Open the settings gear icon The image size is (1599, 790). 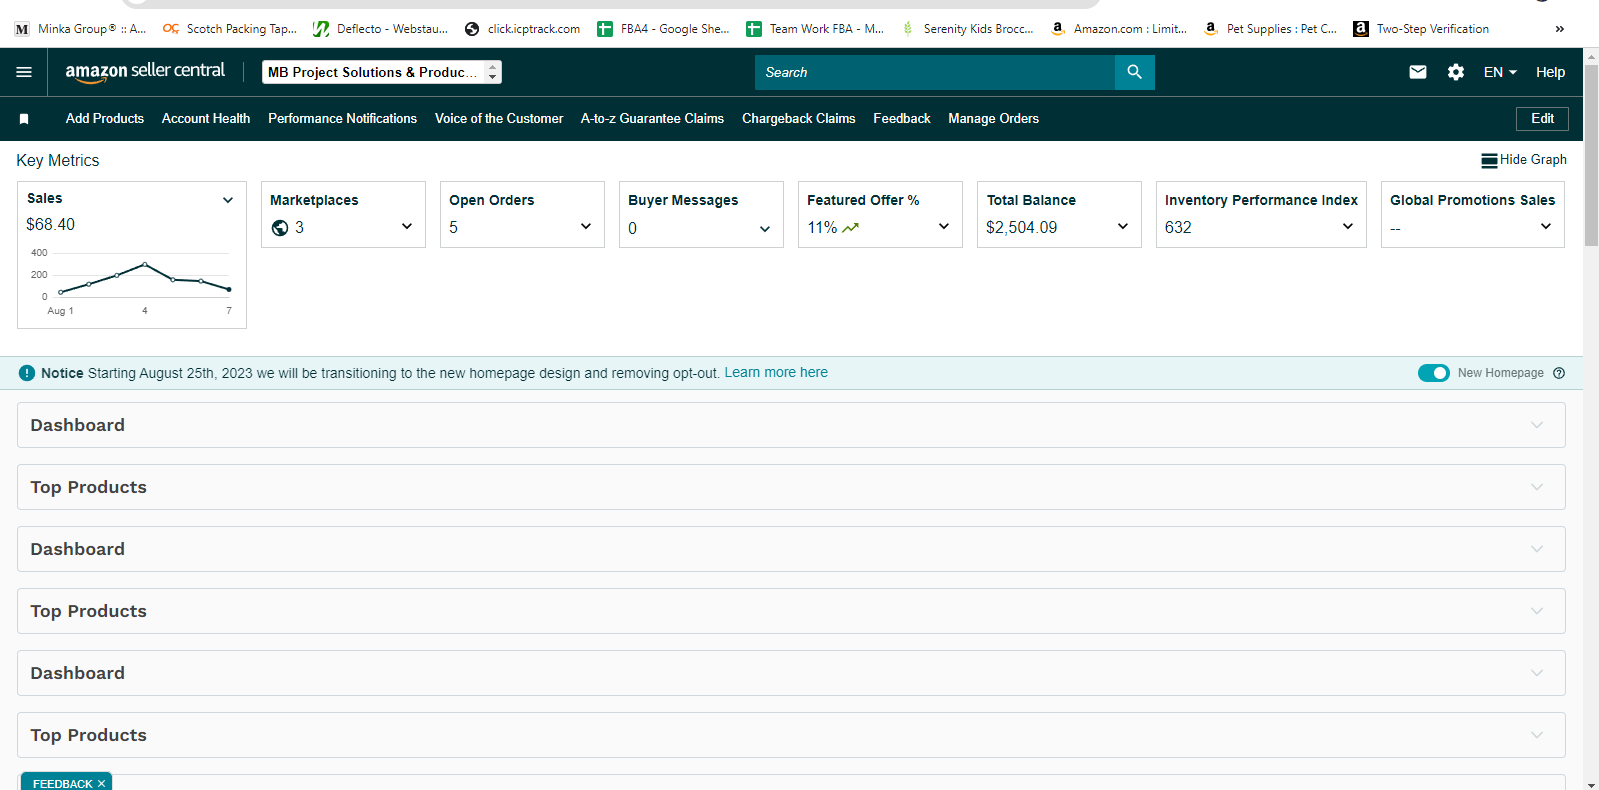click(1456, 72)
